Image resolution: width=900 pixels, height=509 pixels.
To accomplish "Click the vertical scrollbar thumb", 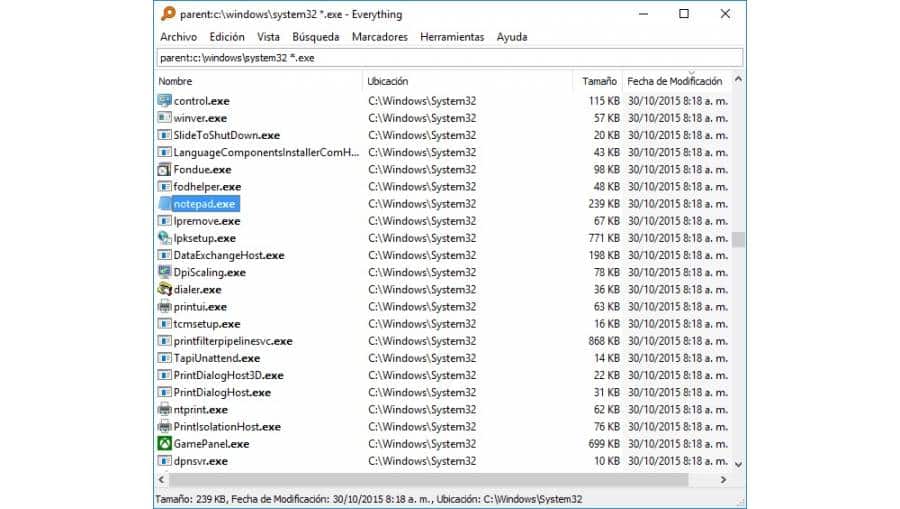I will 738,239.
